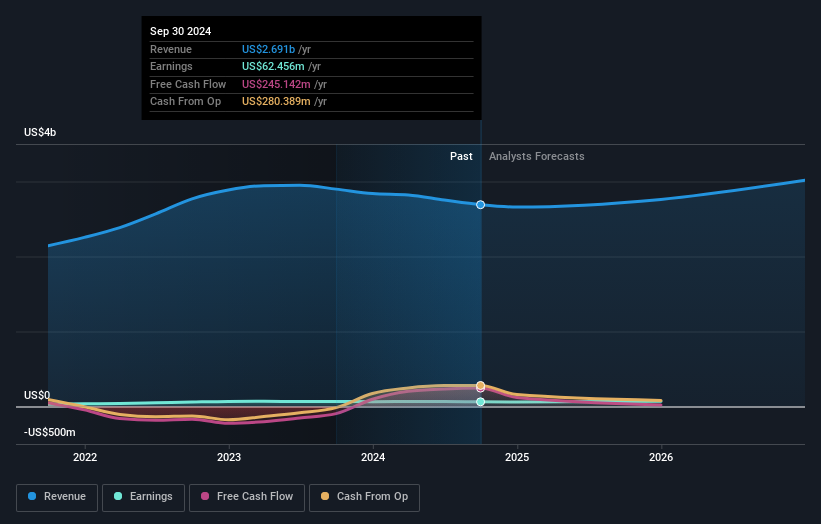Click the 2024 x-axis label

tap(373, 458)
